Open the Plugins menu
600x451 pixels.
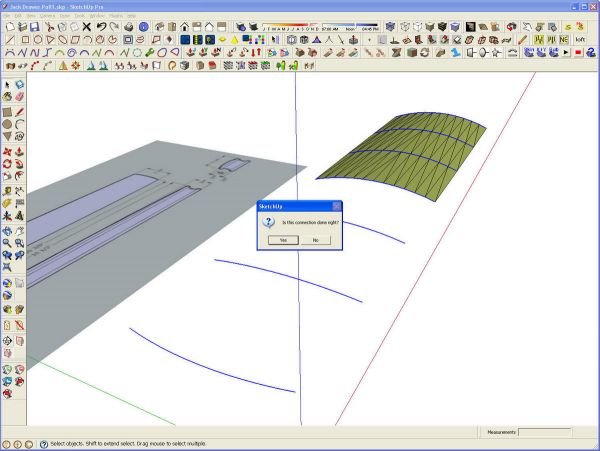click(x=116, y=16)
